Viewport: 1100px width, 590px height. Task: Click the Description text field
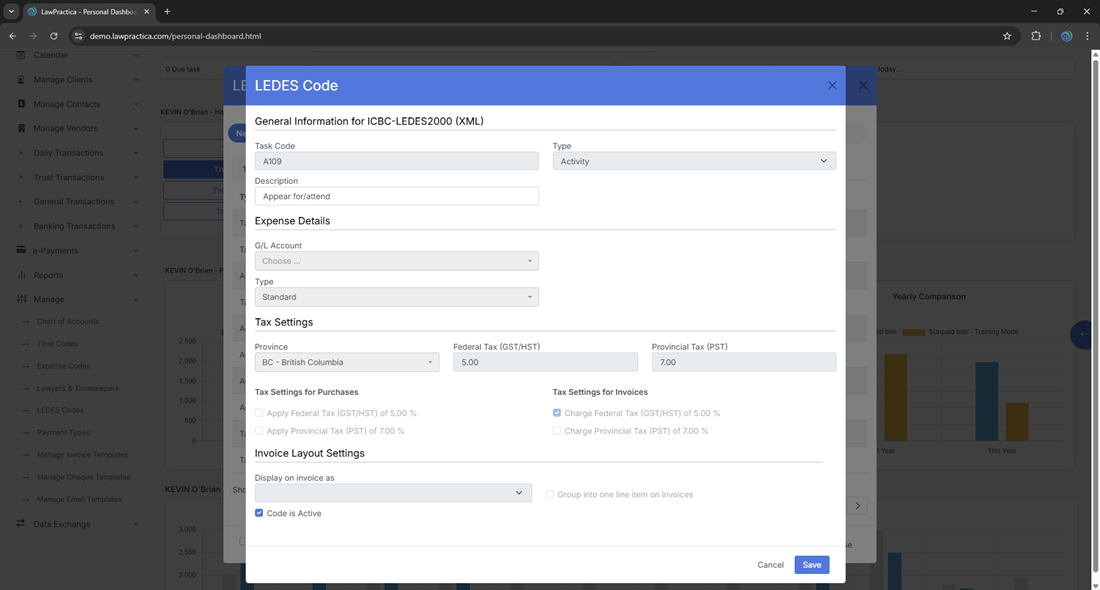[x=396, y=197]
